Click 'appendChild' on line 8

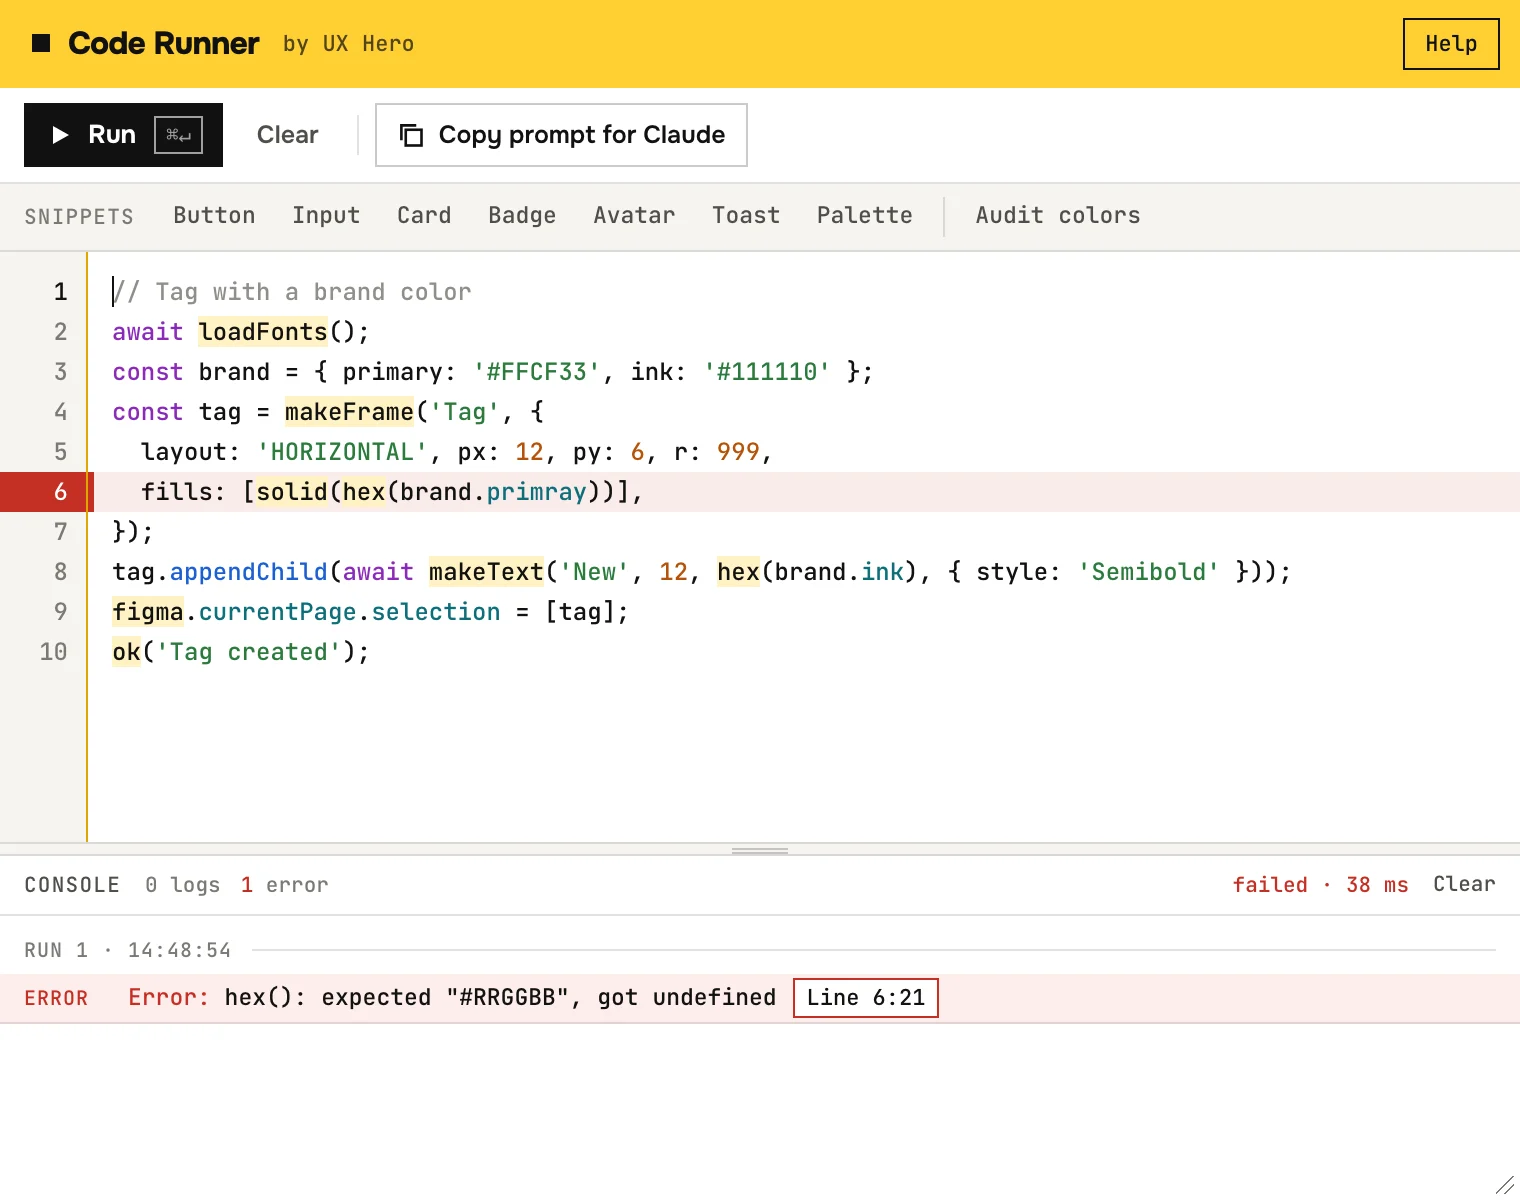248,572
